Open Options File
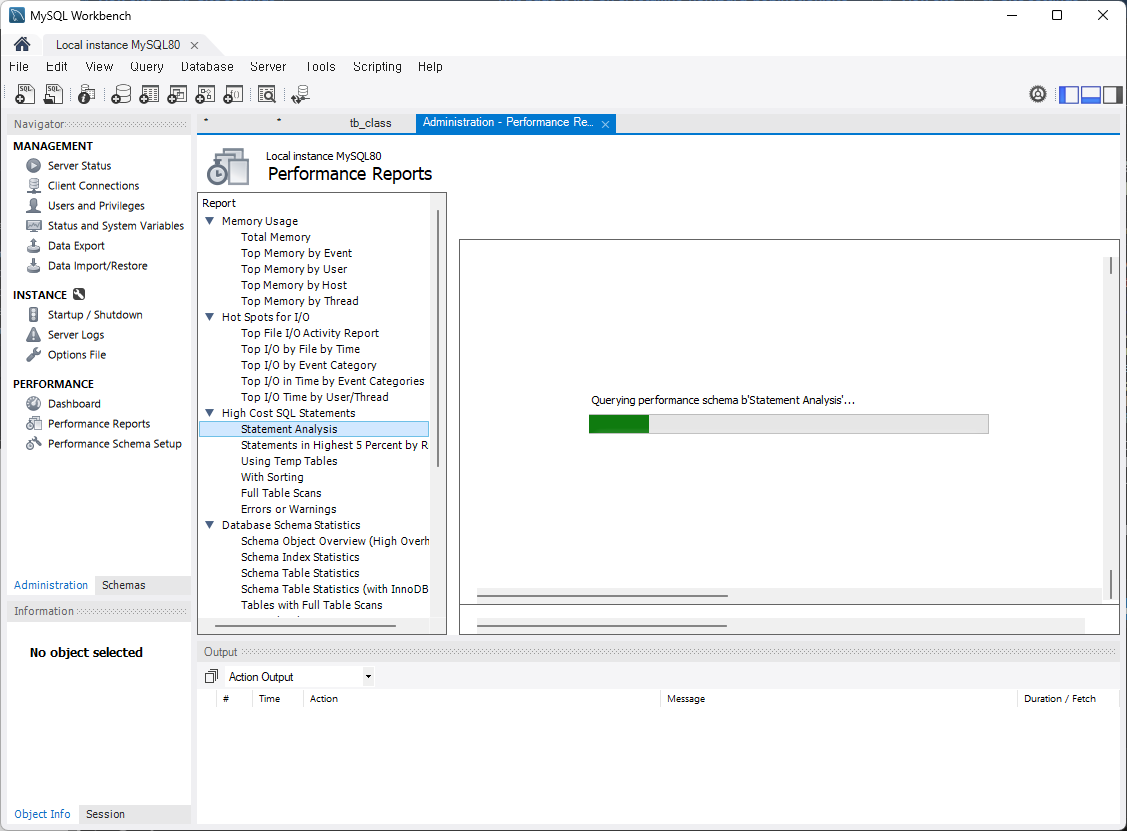The width and height of the screenshot is (1127, 831). [76, 355]
